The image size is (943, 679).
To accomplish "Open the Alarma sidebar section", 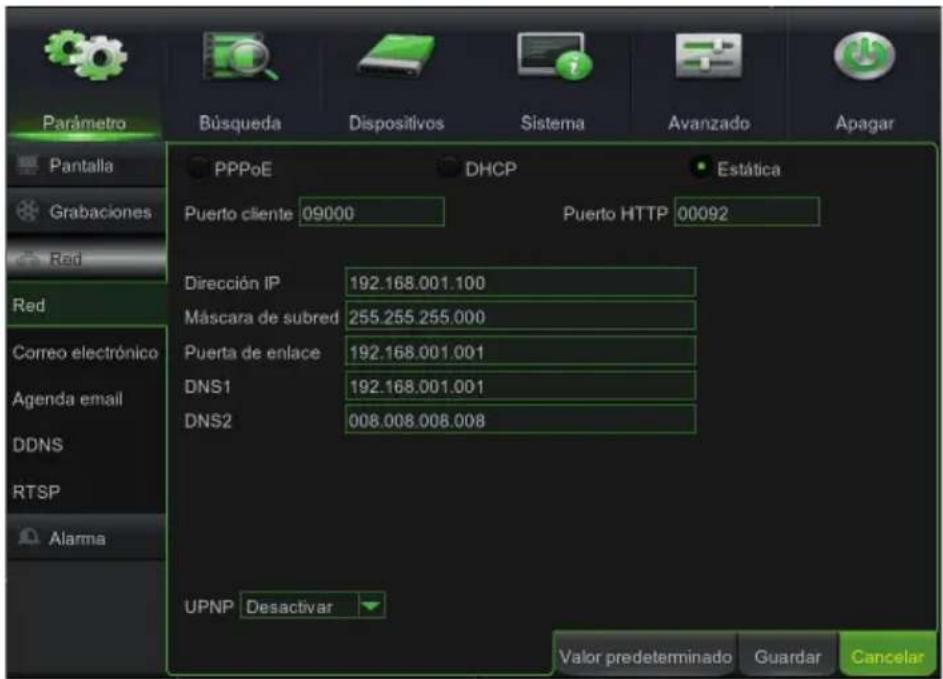I will 86,538.
